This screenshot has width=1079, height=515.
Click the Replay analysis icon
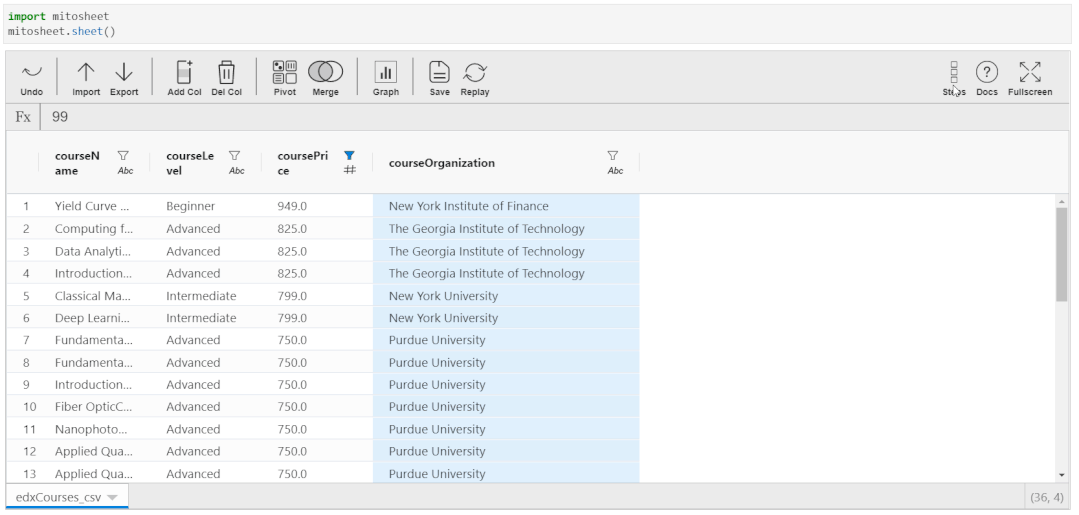pos(475,72)
